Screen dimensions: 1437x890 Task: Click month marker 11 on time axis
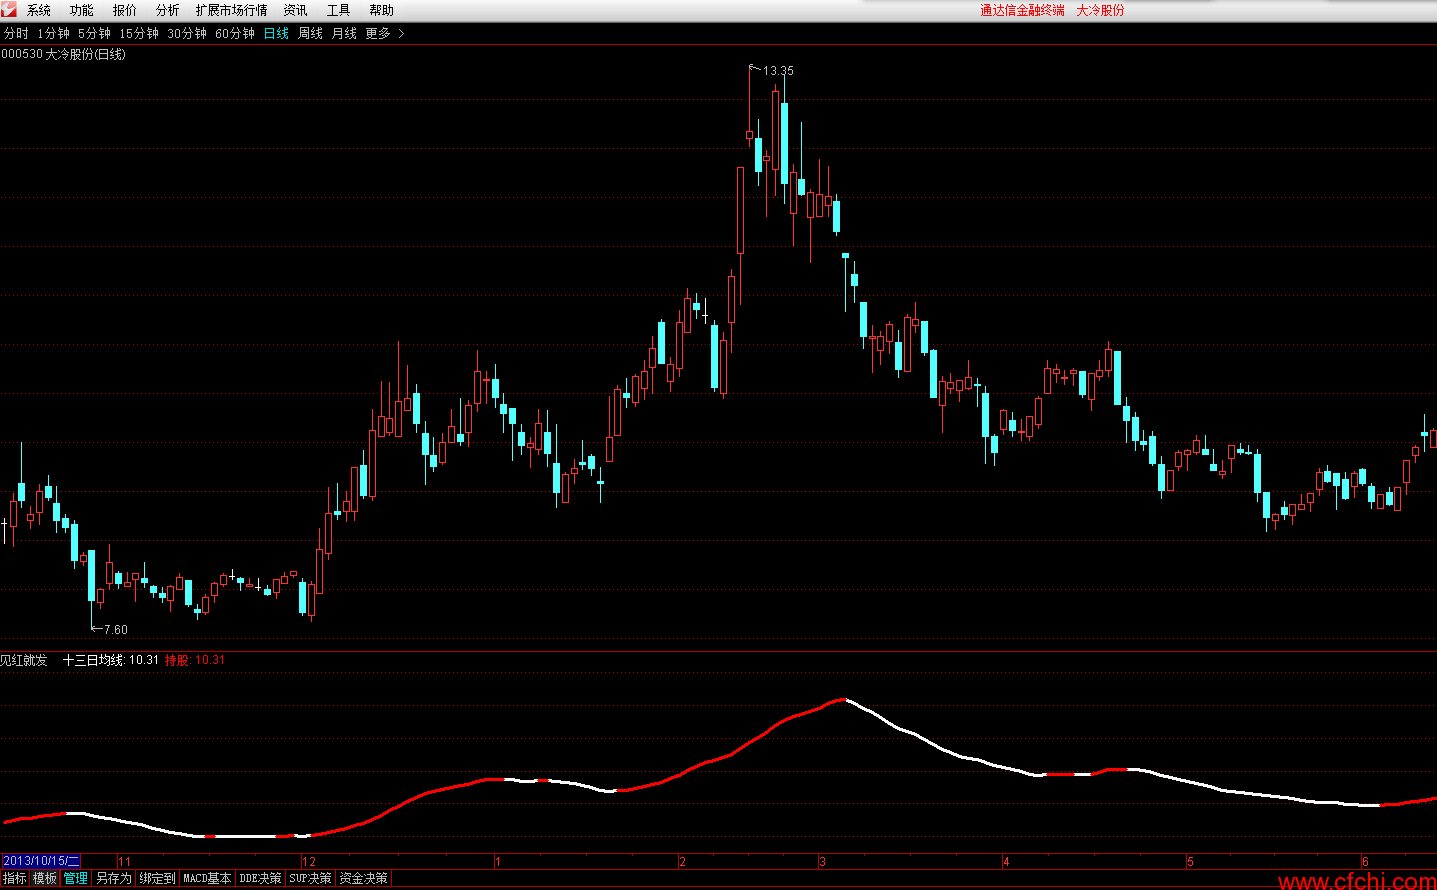pyautogui.click(x=124, y=861)
